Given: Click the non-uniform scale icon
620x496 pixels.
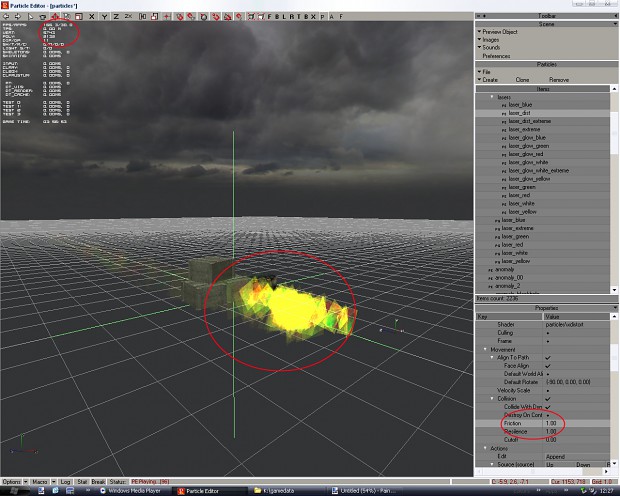Looking at the screenshot, I should tap(155, 17).
